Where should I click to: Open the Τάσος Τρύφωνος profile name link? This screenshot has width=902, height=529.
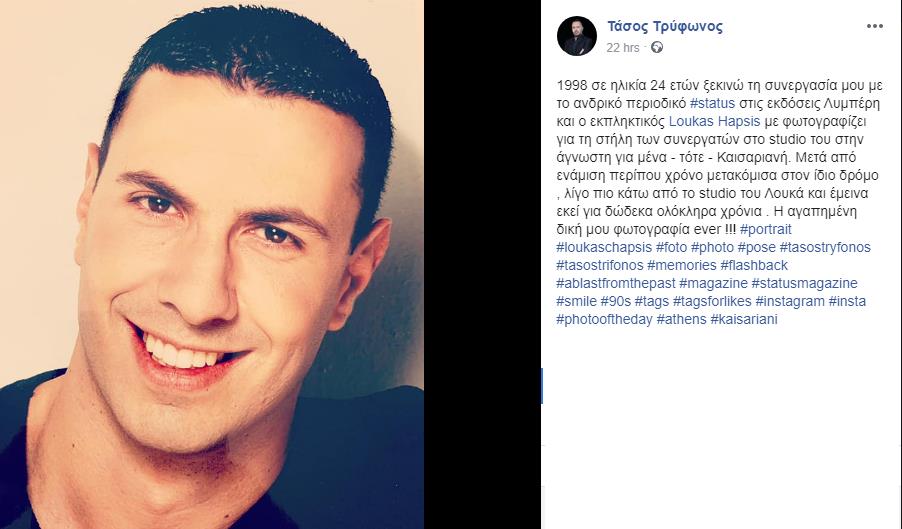665,26
